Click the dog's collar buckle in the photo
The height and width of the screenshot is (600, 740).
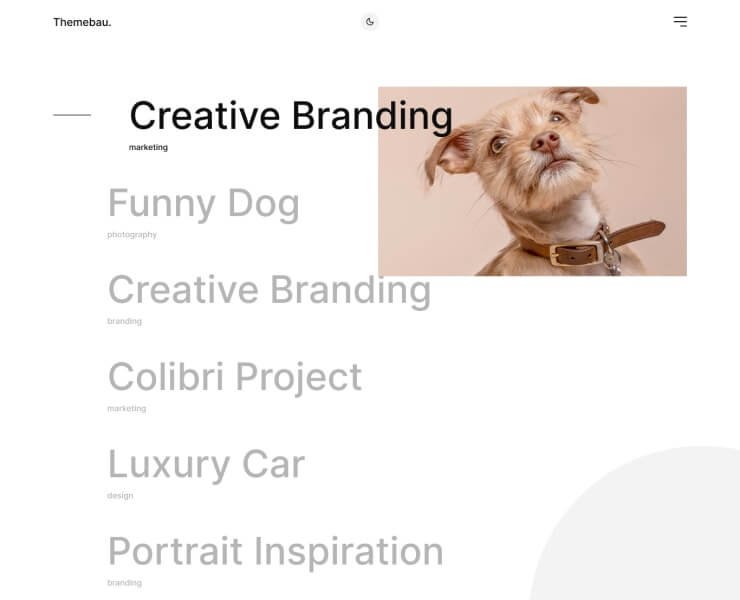click(570, 253)
